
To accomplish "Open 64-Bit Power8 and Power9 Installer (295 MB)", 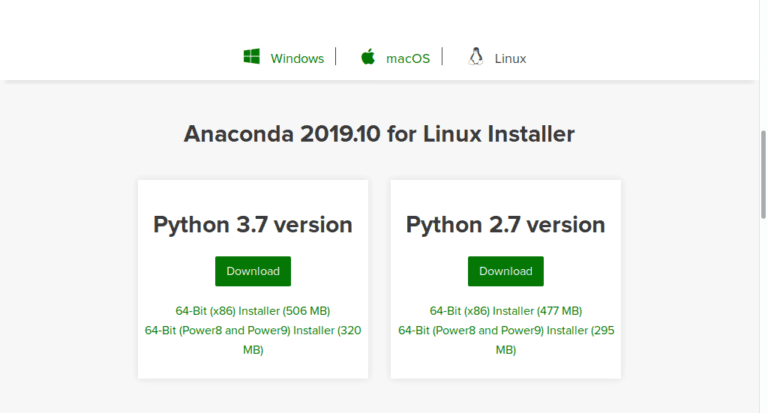I will (x=506, y=340).
